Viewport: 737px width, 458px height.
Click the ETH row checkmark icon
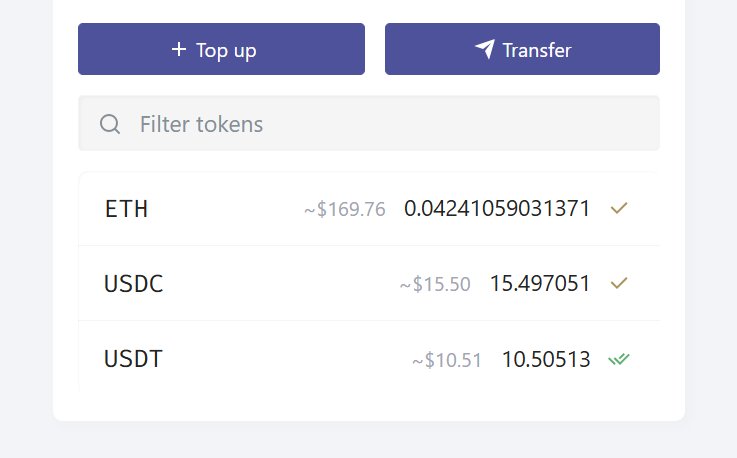(x=619, y=209)
